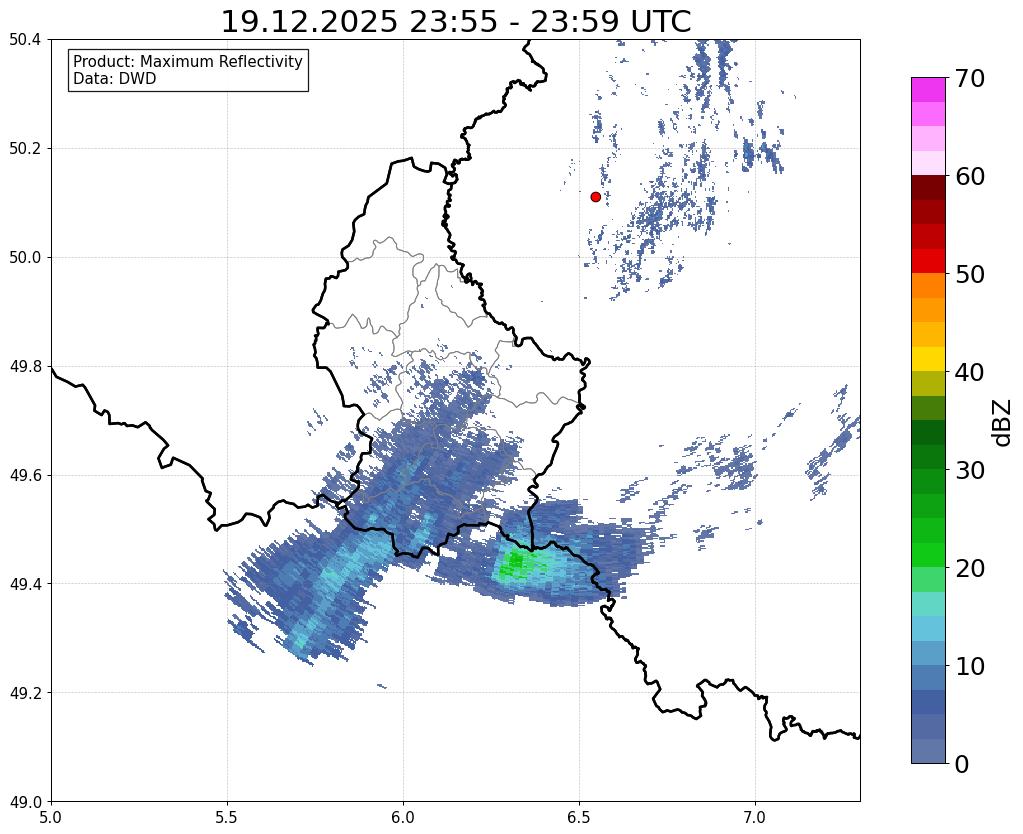Click the 49.0 latitude tick label
Viewport: 1023px width, 834px height.
[25, 801]
